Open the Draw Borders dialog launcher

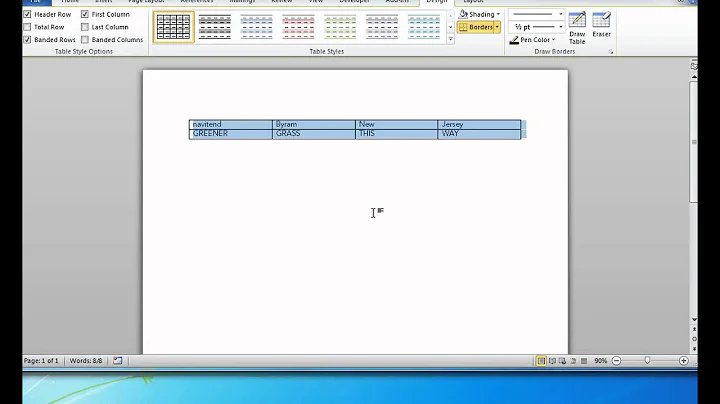point(611,52)
